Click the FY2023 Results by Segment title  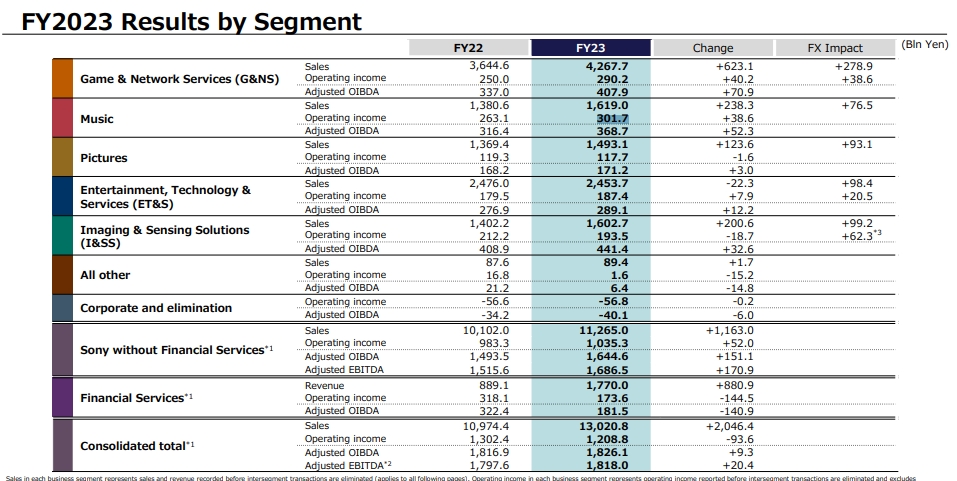coord(185,21)
